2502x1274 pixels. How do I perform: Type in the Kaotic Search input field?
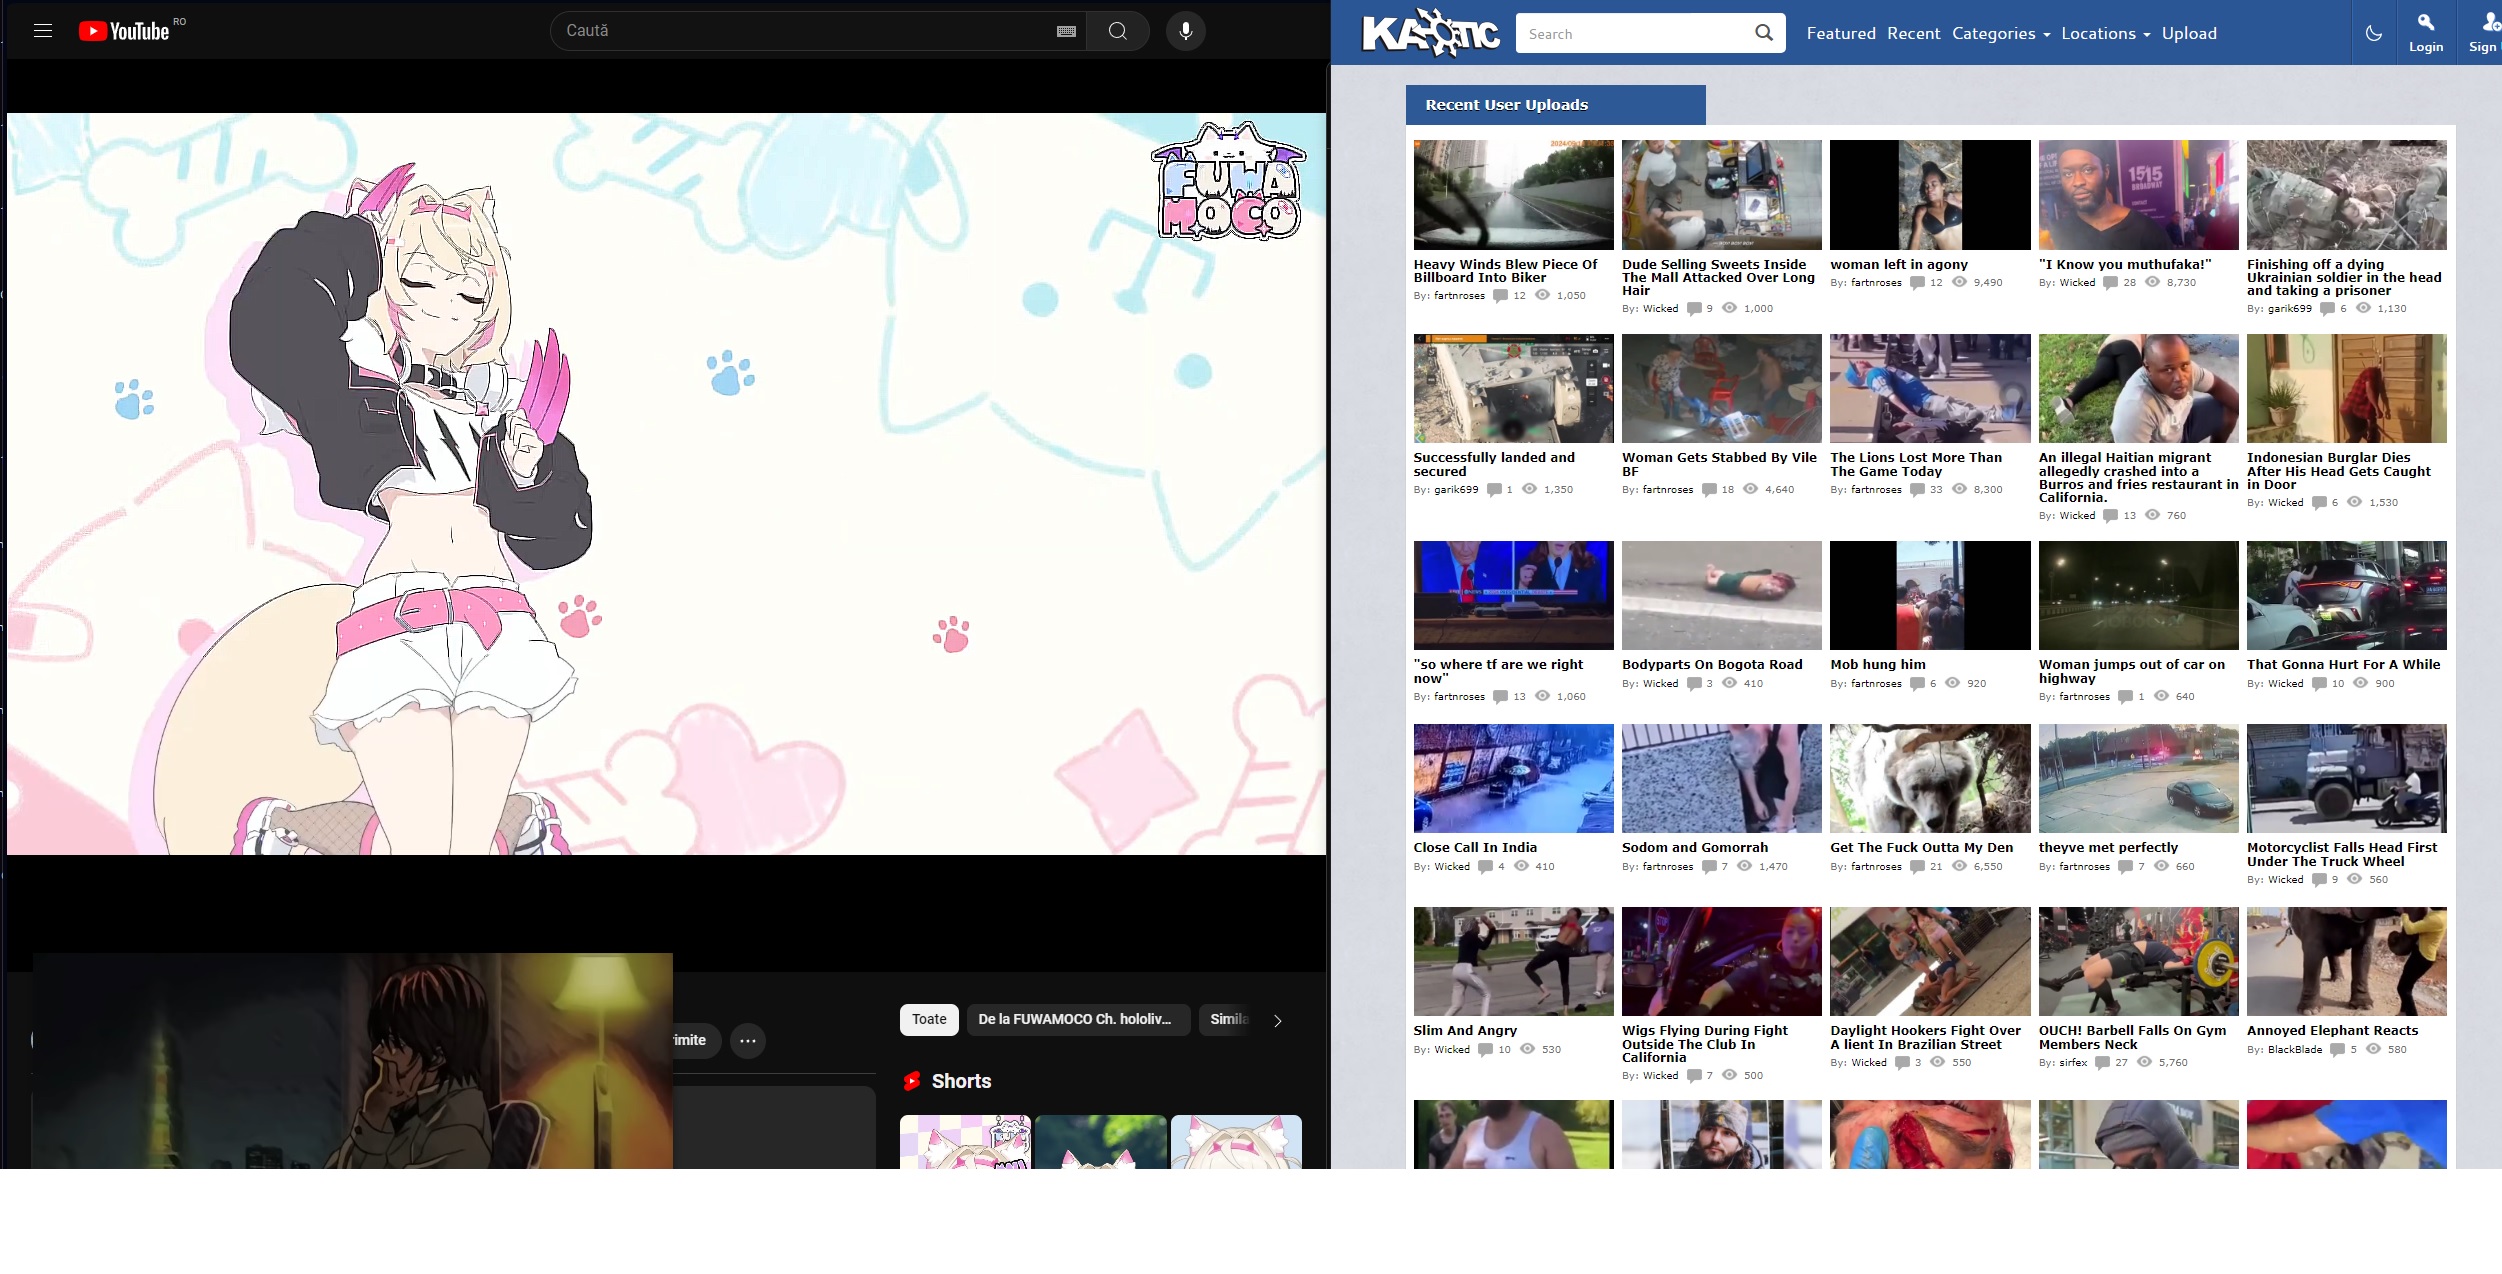[1632, 33]
